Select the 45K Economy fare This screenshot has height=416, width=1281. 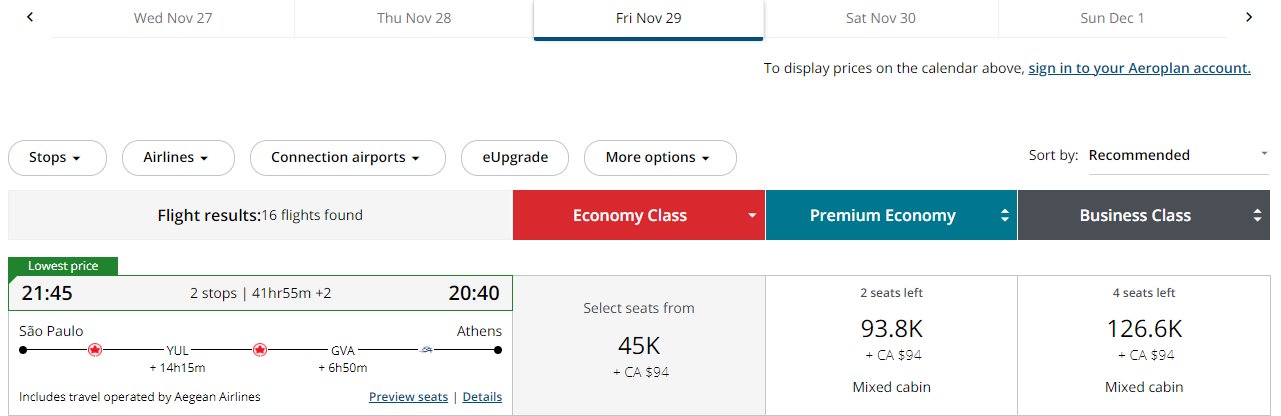pos(639,345)
